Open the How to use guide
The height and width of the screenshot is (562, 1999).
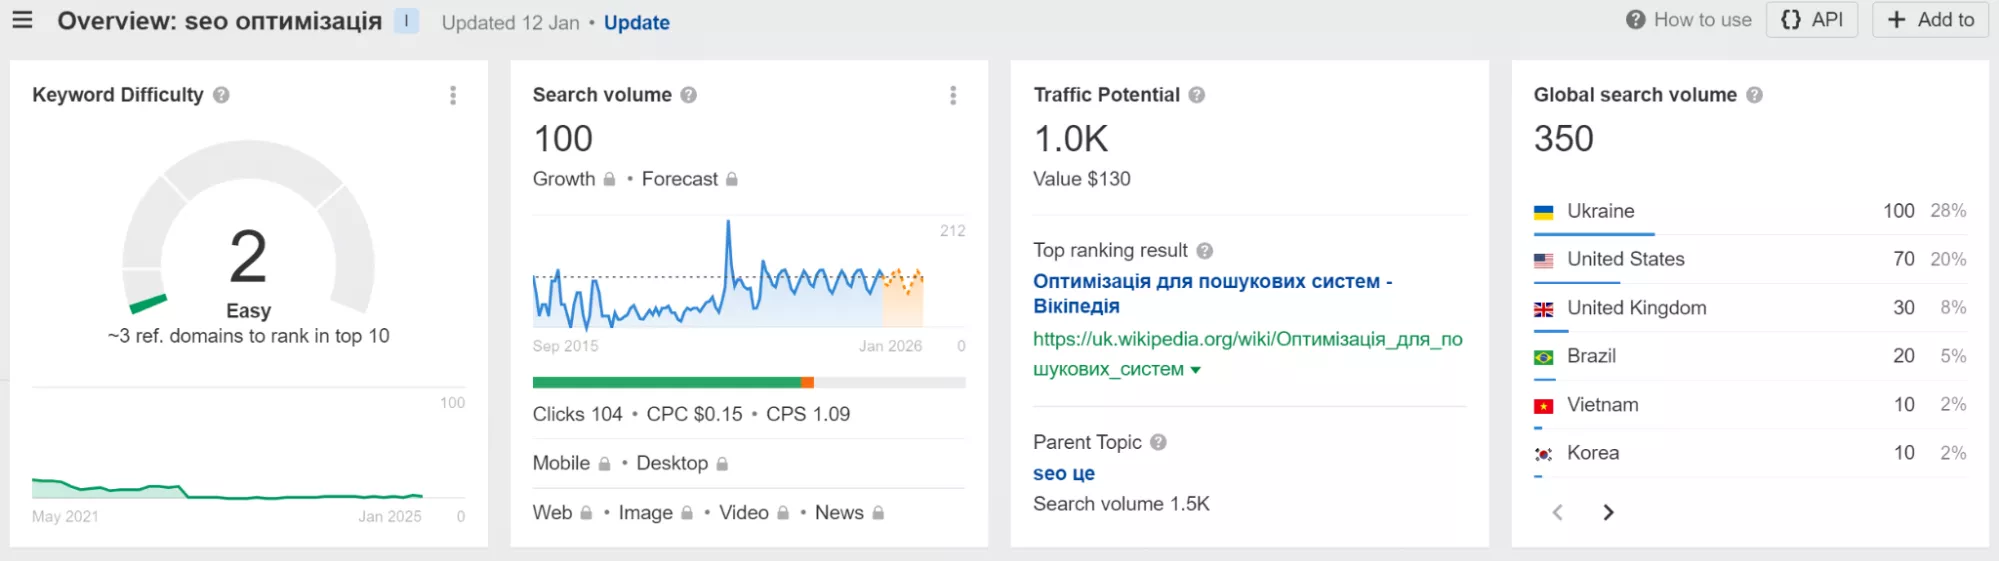click(1689, 20)
